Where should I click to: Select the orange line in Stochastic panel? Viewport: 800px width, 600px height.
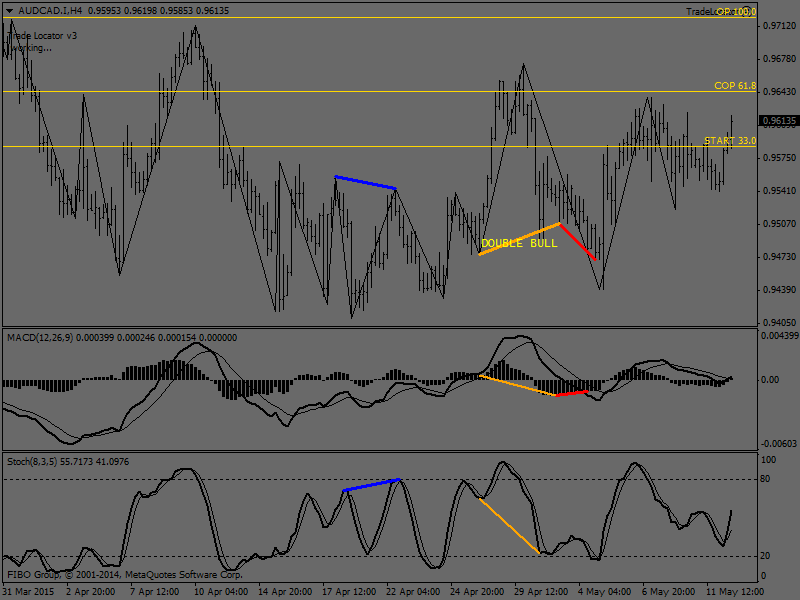point(510,525)
